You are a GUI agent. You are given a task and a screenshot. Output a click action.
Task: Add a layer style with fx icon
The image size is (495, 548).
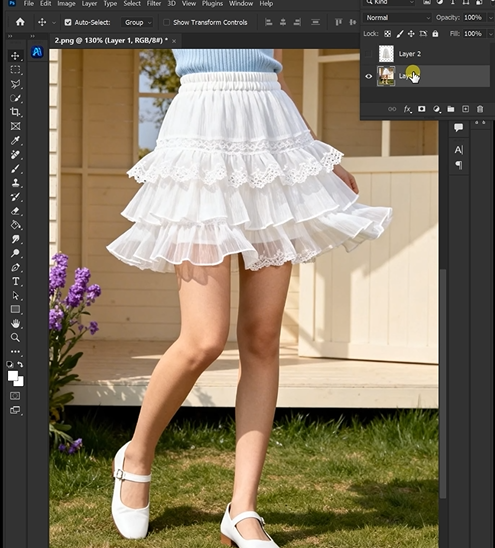(x=407, y=109)
